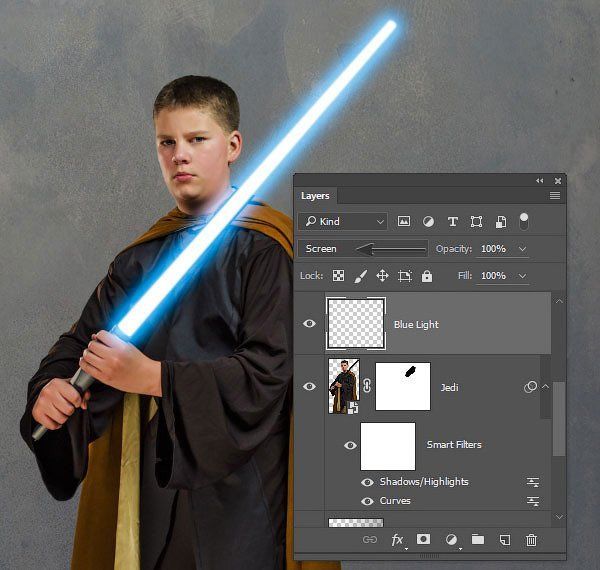Filter for adjustment layers icon

[x=428, y=221]
